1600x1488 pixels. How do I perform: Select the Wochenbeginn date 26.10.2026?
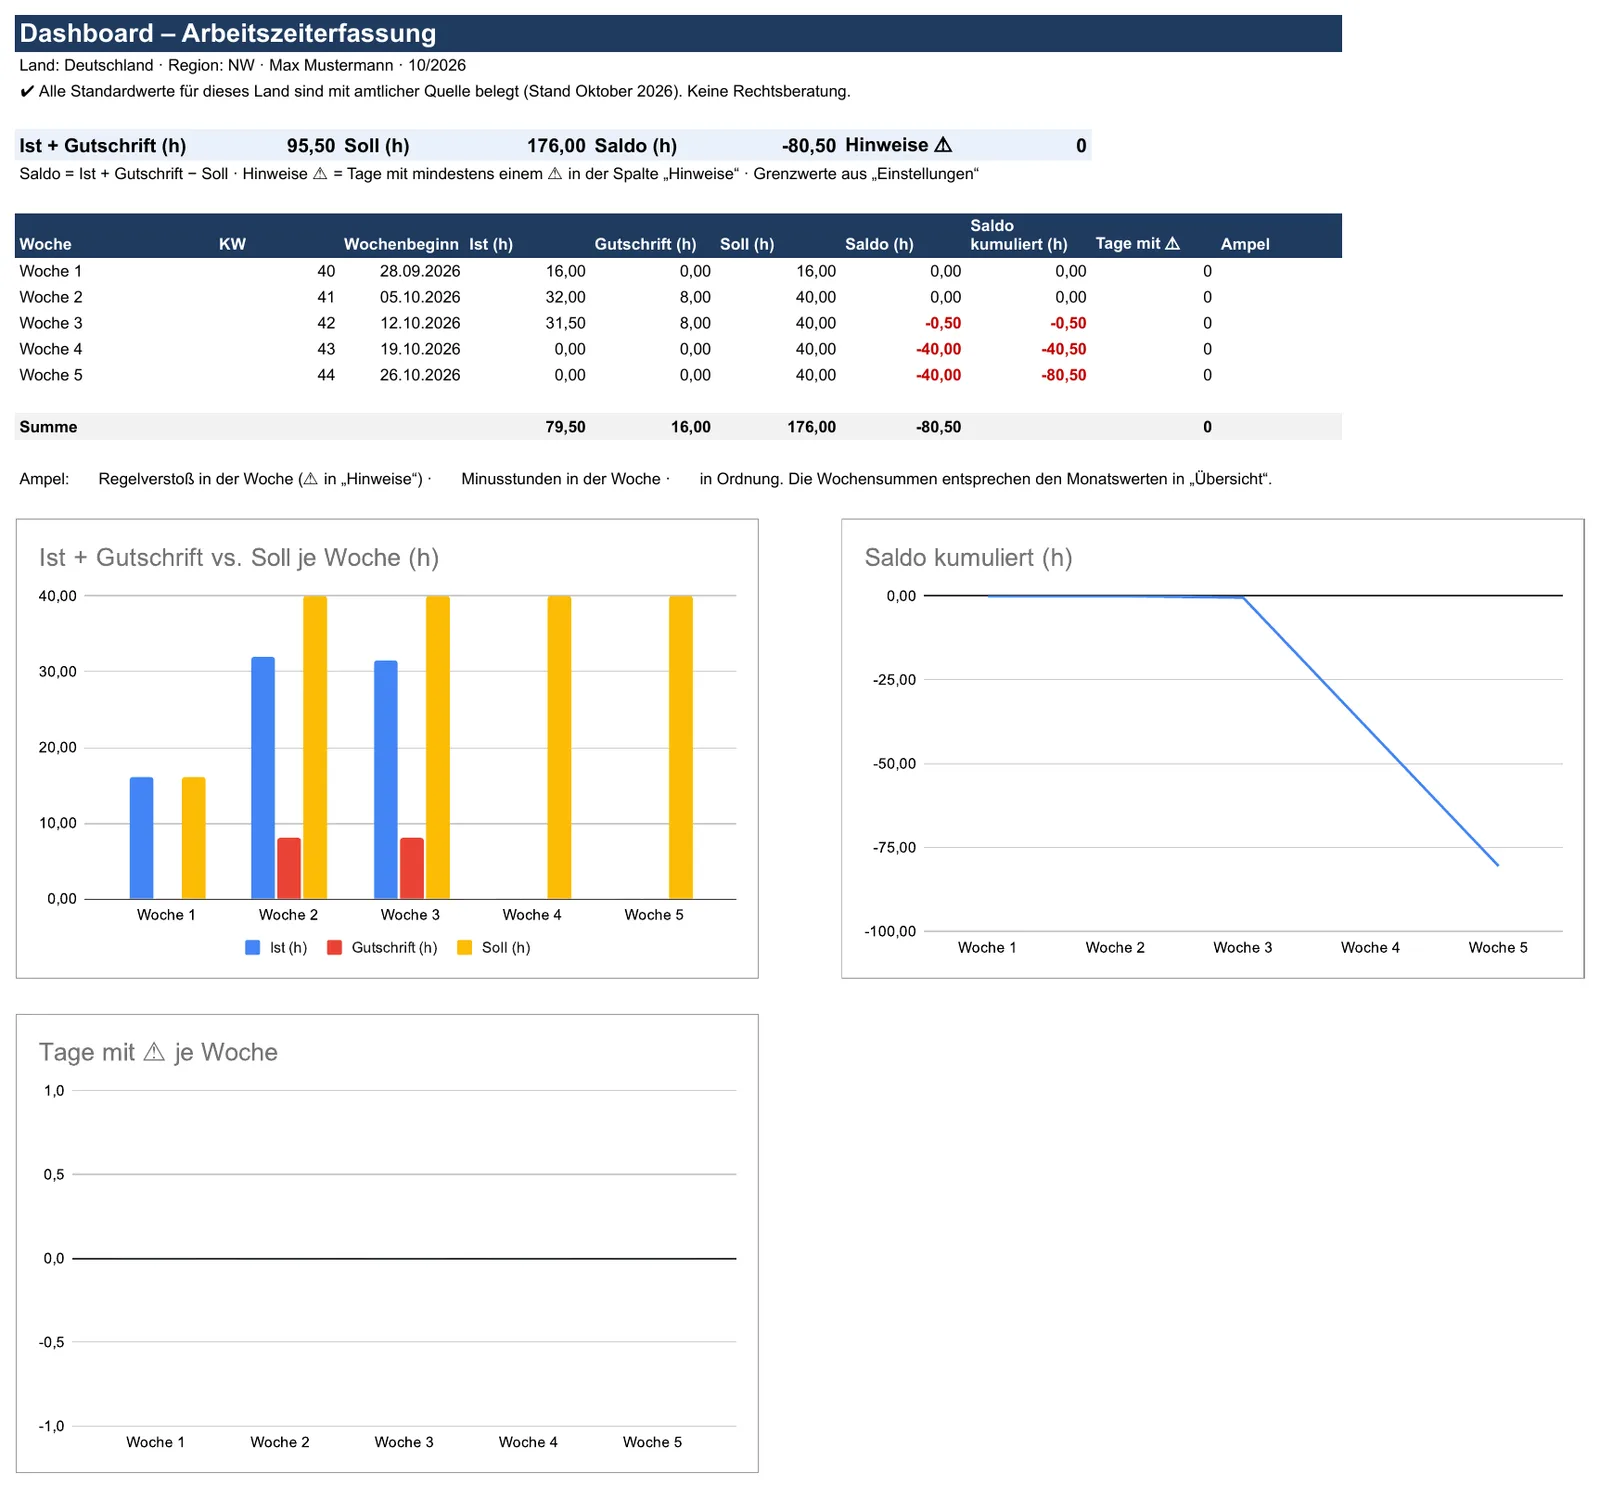coord(420,375)
